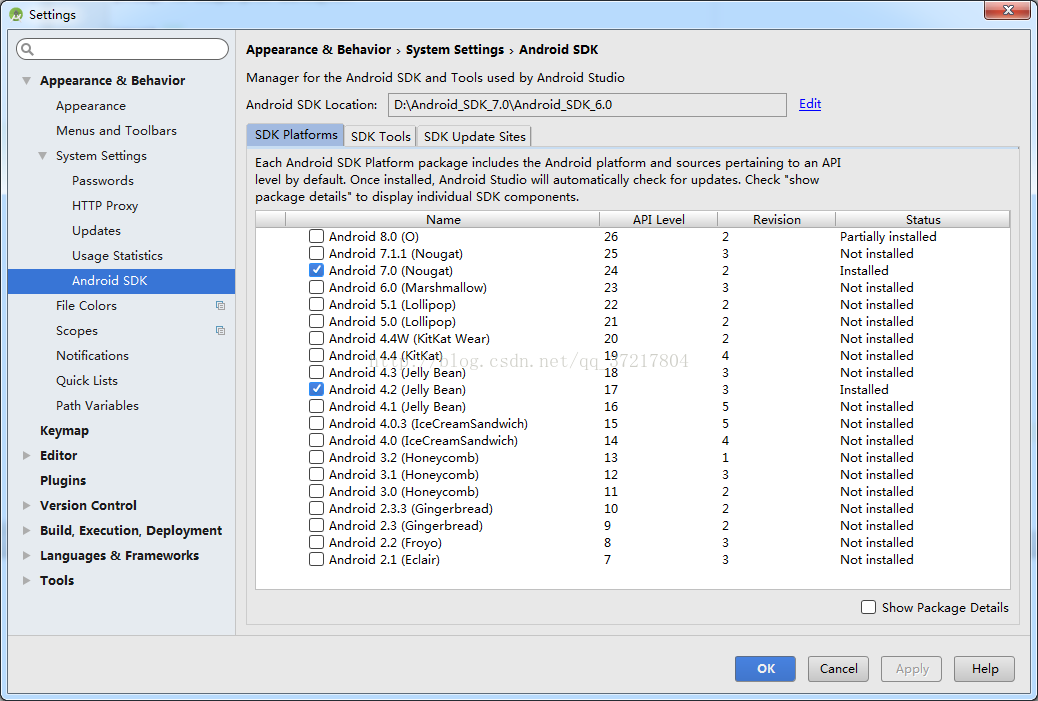Open Usage Statistics settings
Image resolution: width=1038 pixels, height=701 pixels.
coord(117,256)
